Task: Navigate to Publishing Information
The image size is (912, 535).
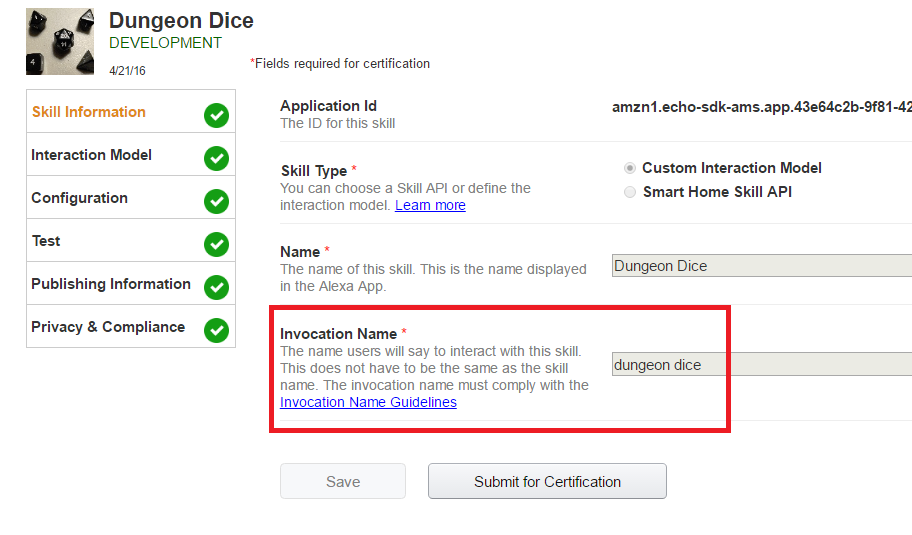Action: click(x=111, y=284)
